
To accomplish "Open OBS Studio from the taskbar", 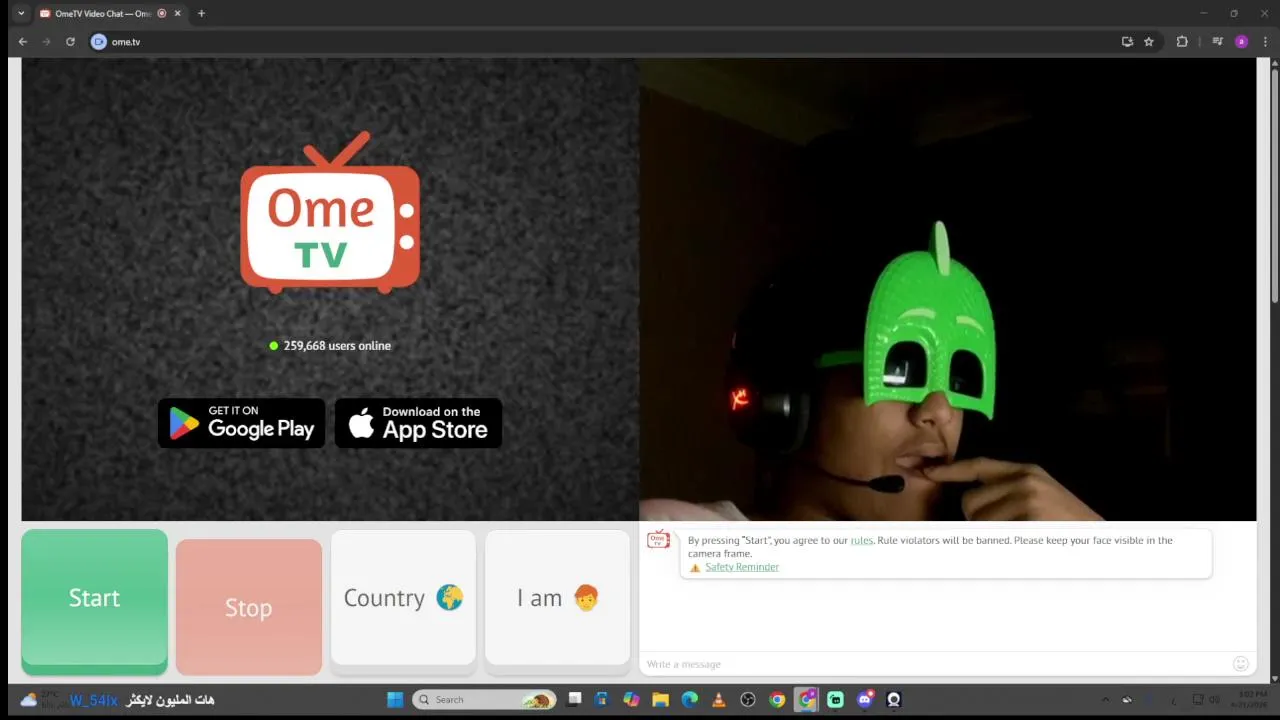I will tap(747, 700).
